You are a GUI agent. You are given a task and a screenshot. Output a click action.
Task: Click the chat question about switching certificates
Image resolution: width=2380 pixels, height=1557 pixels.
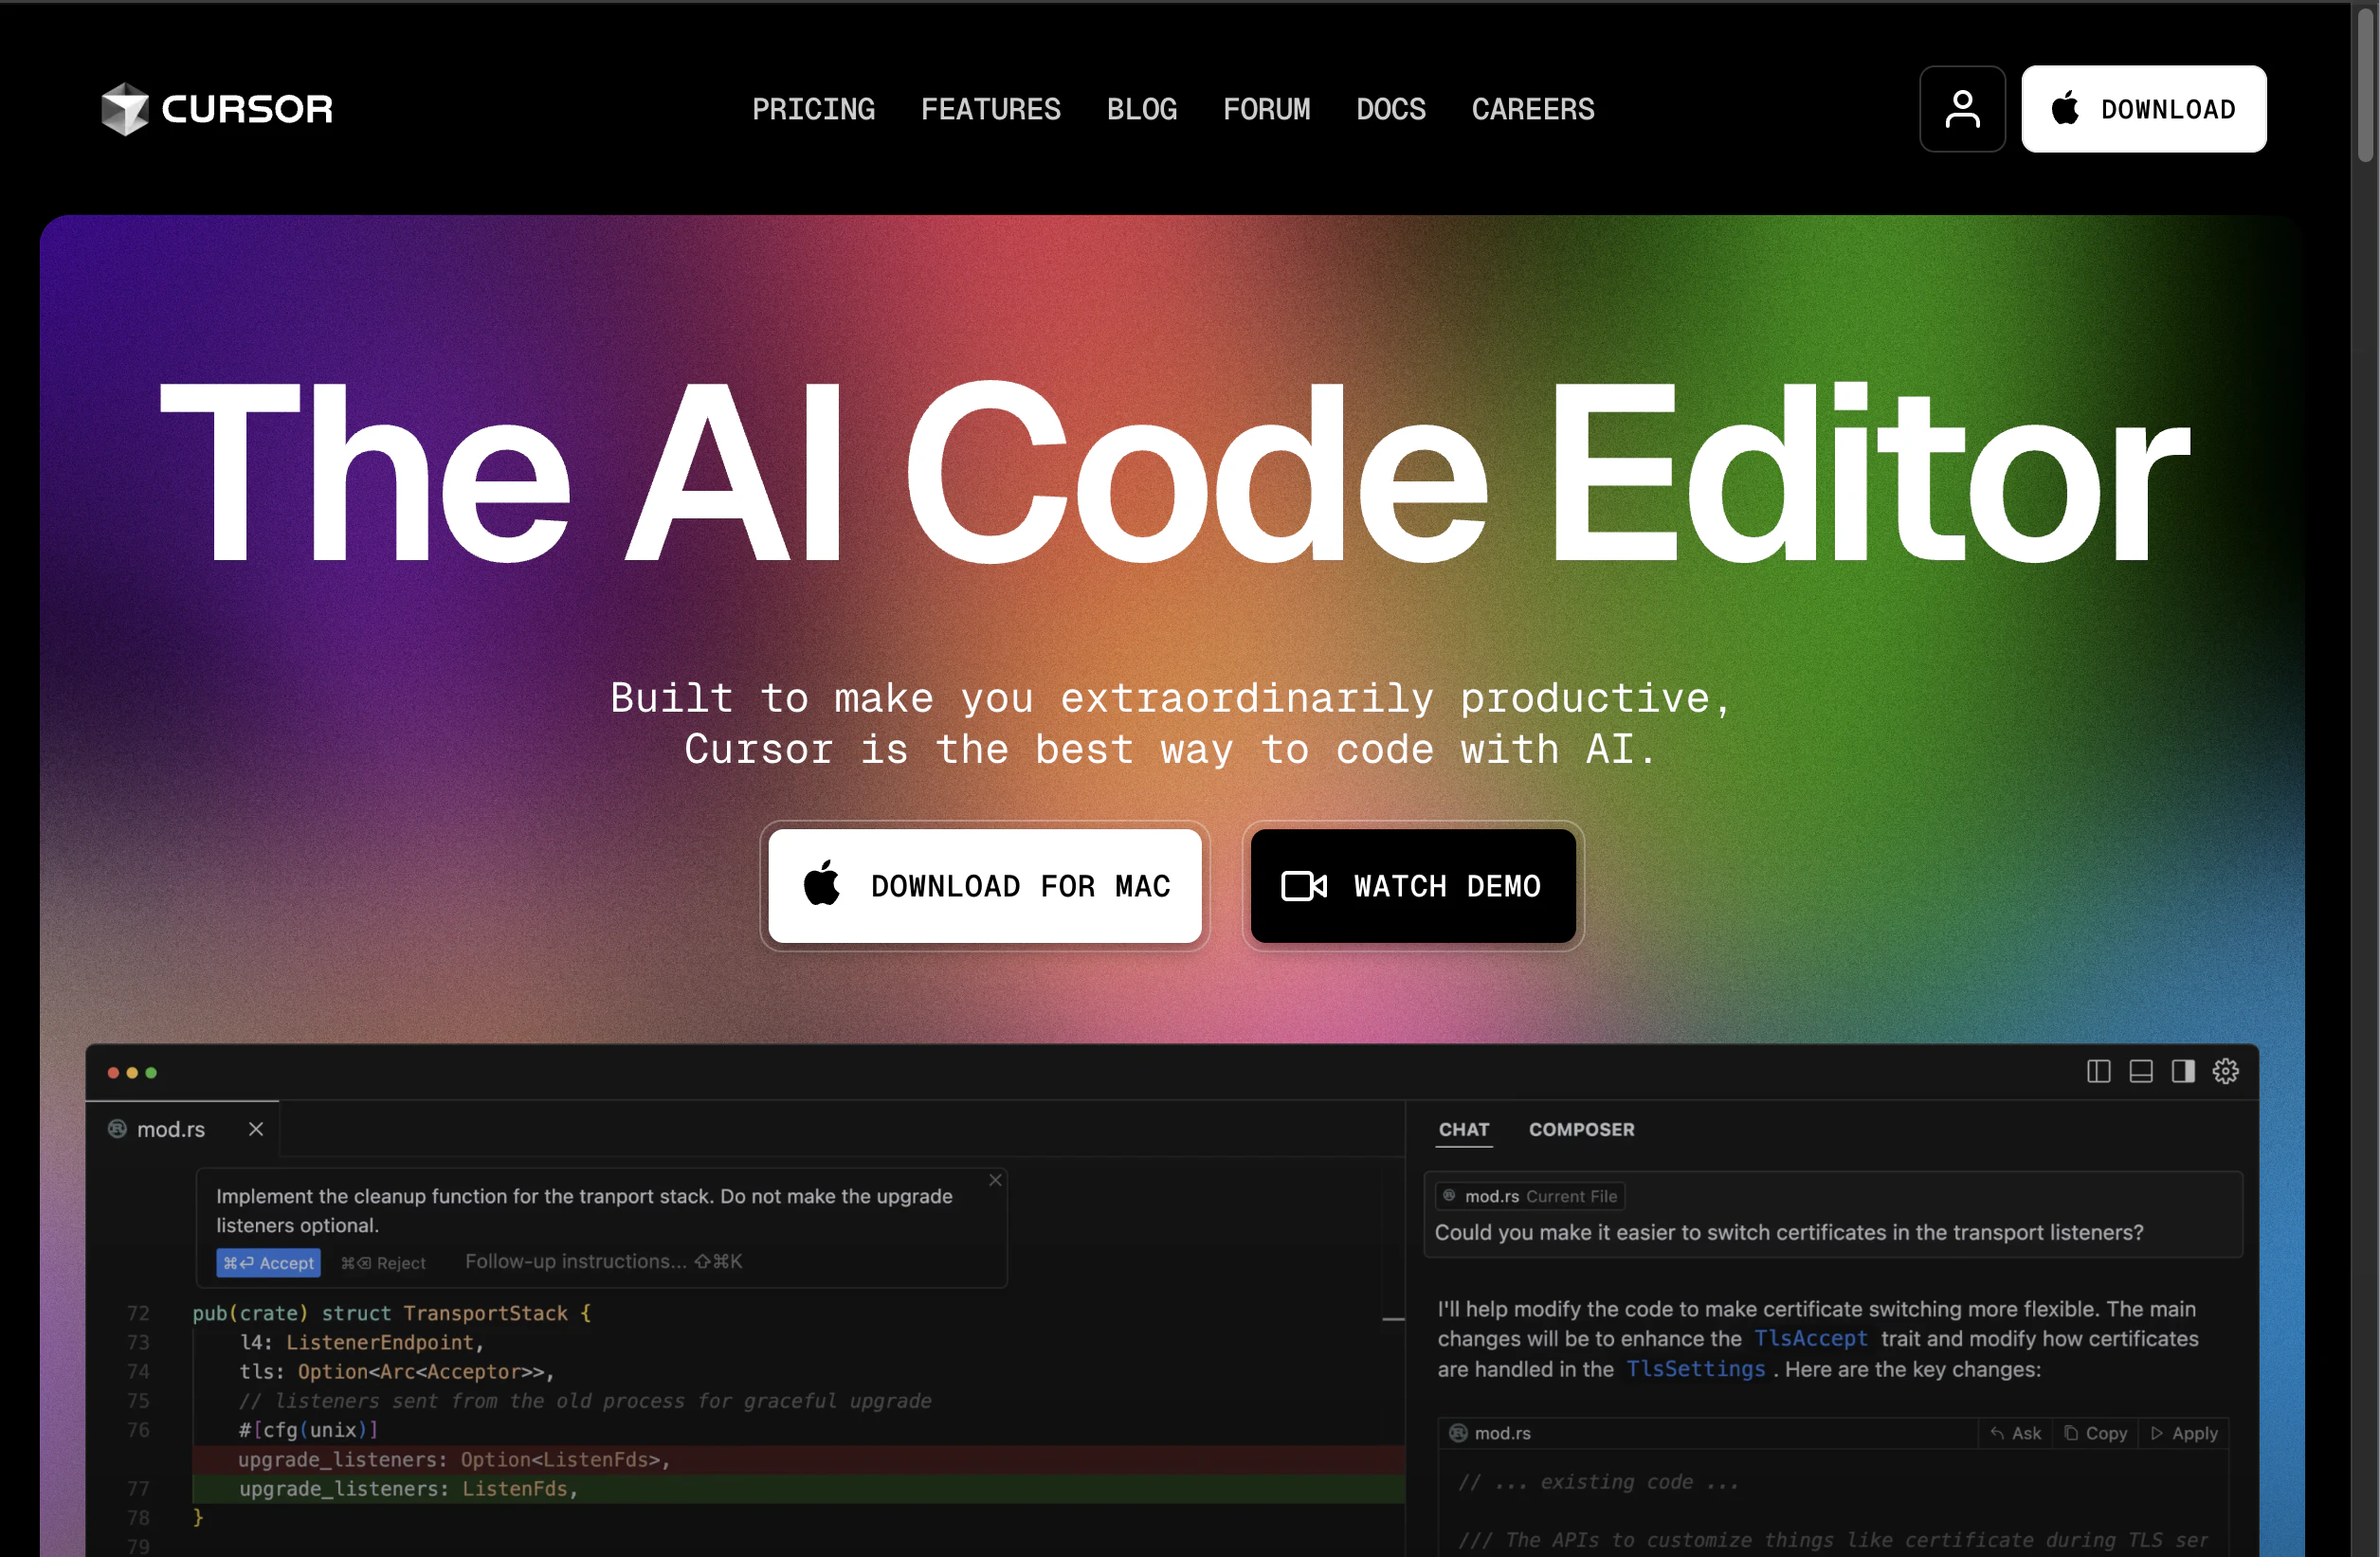pyautogui.click(x=1788, y=1232)
